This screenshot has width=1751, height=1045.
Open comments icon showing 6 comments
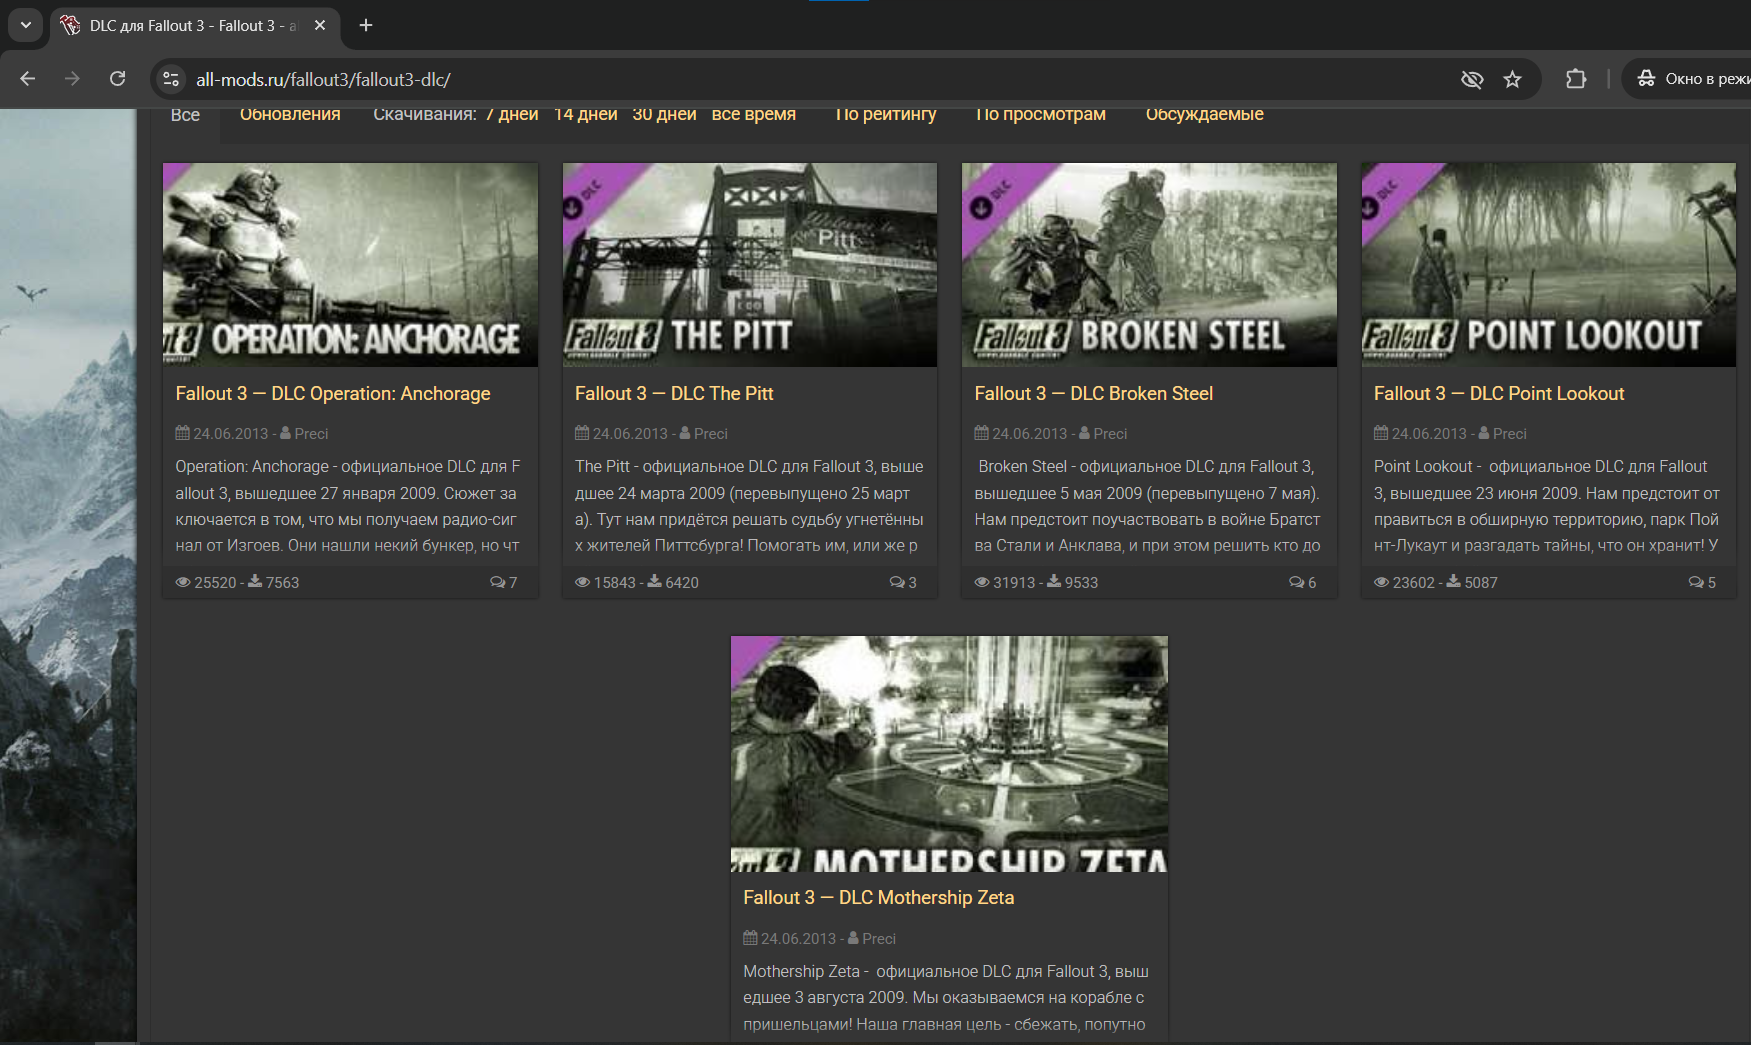click(x=1296, y=582)
